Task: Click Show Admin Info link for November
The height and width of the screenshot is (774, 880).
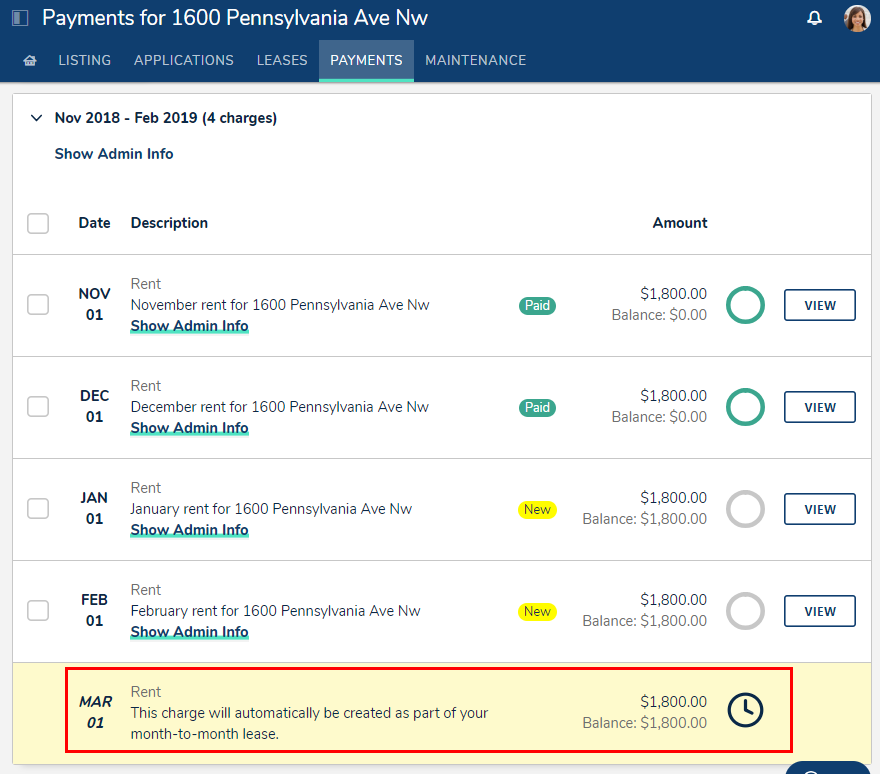Action: pos(189,326)
